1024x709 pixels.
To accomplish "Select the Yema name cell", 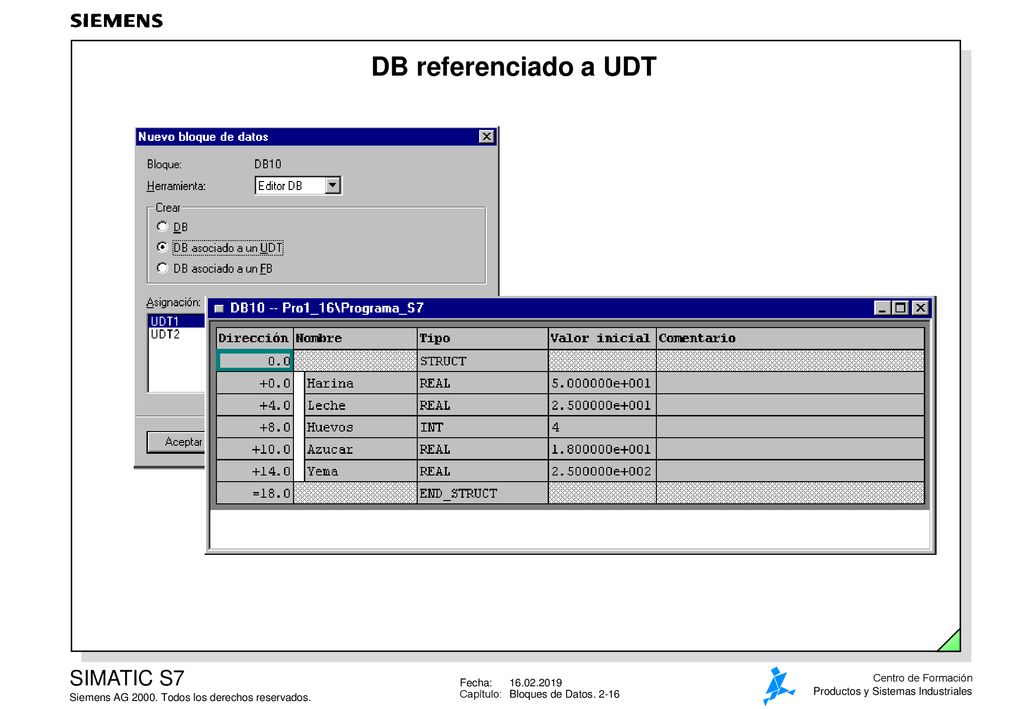I will click(x=361, y=471).
